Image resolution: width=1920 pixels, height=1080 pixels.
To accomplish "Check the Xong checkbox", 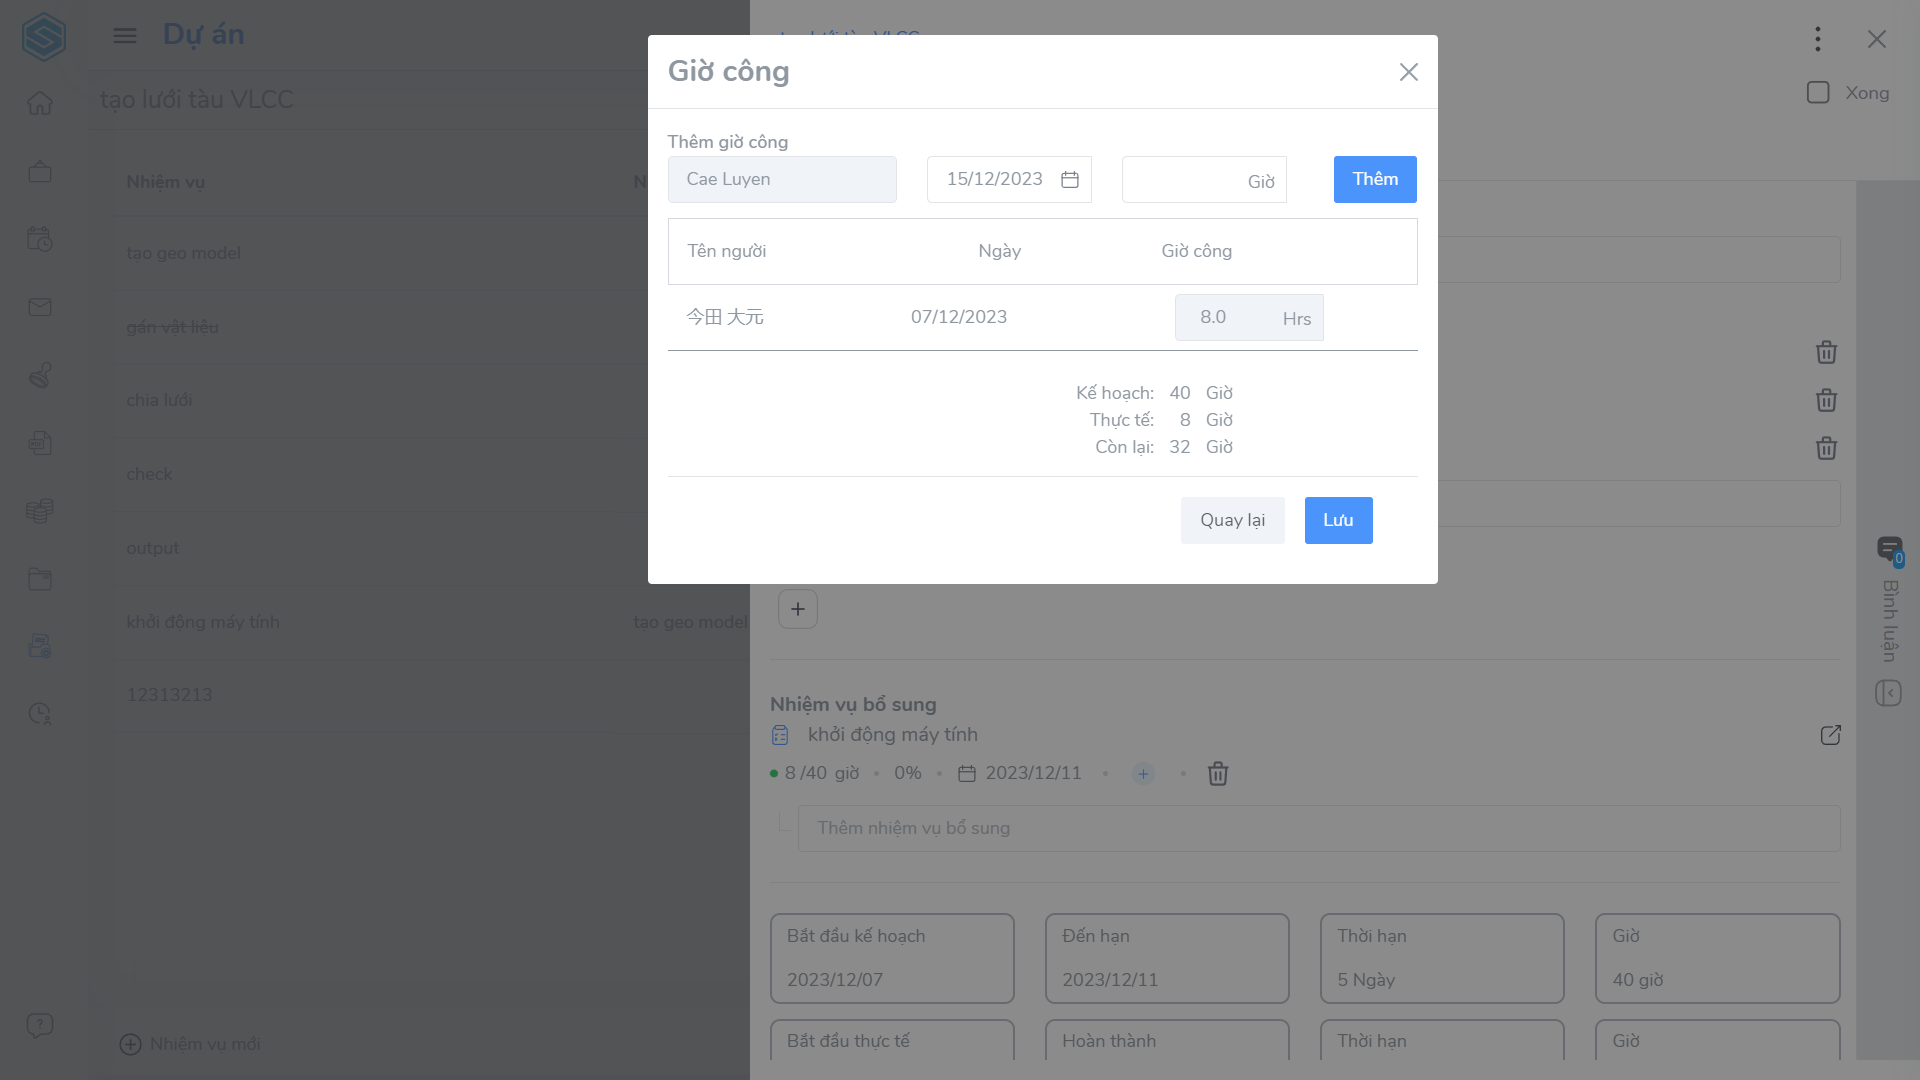I will tap(1818, 93).
